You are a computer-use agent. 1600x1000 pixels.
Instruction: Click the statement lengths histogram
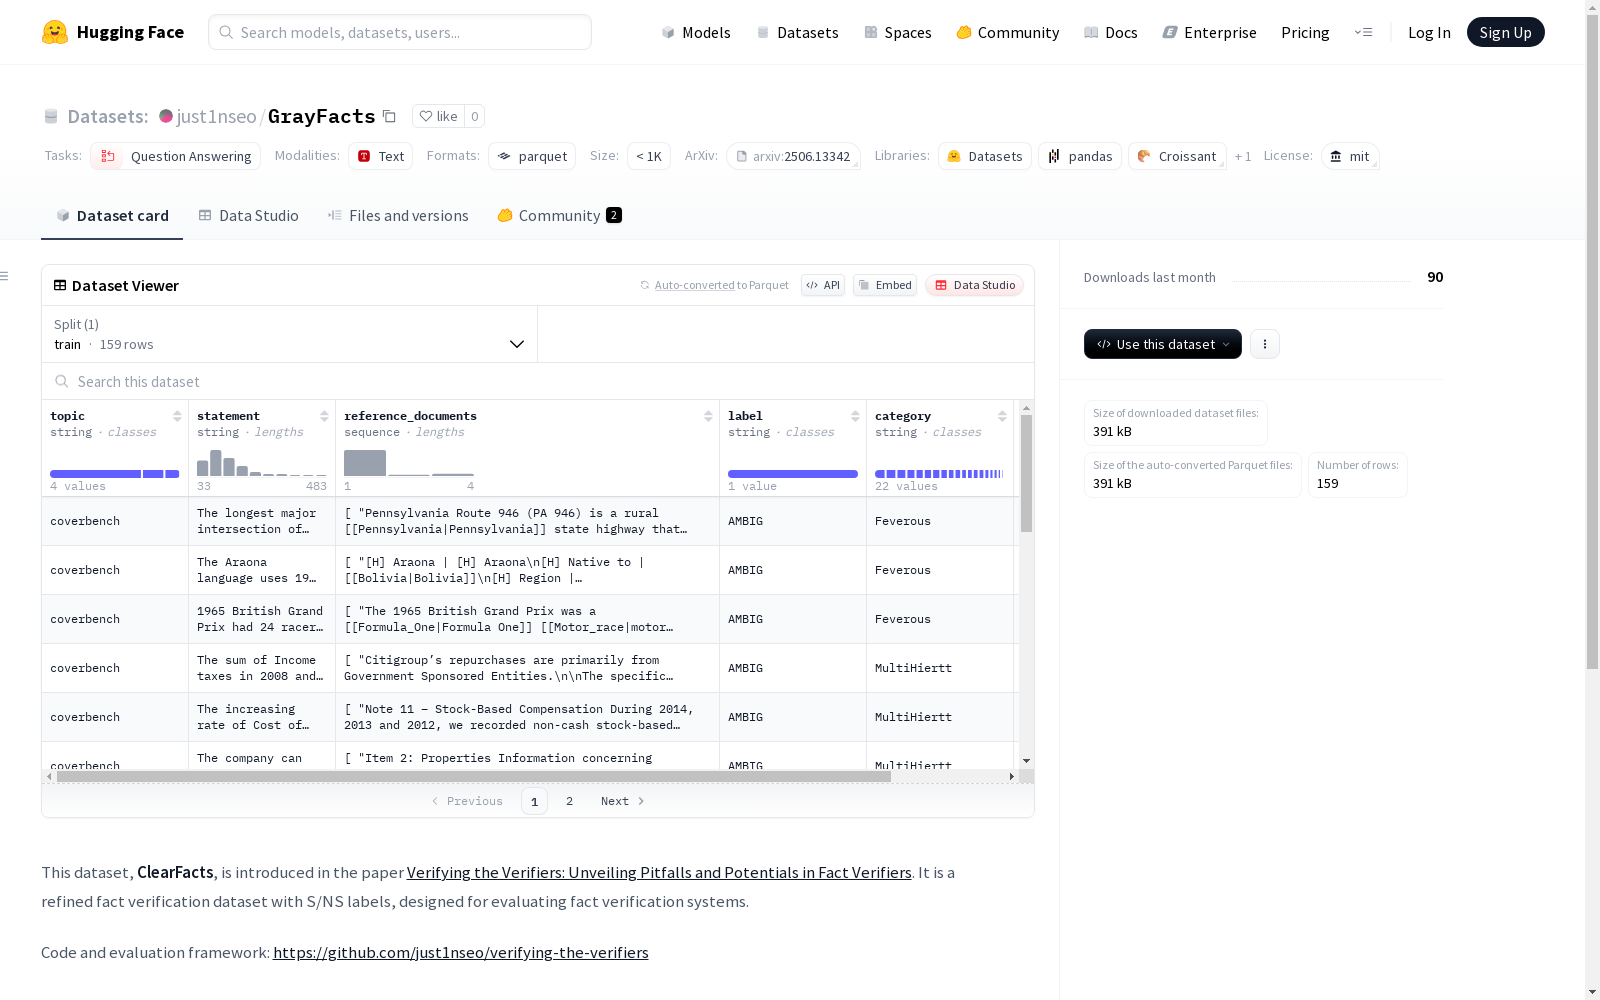point(262,463)
